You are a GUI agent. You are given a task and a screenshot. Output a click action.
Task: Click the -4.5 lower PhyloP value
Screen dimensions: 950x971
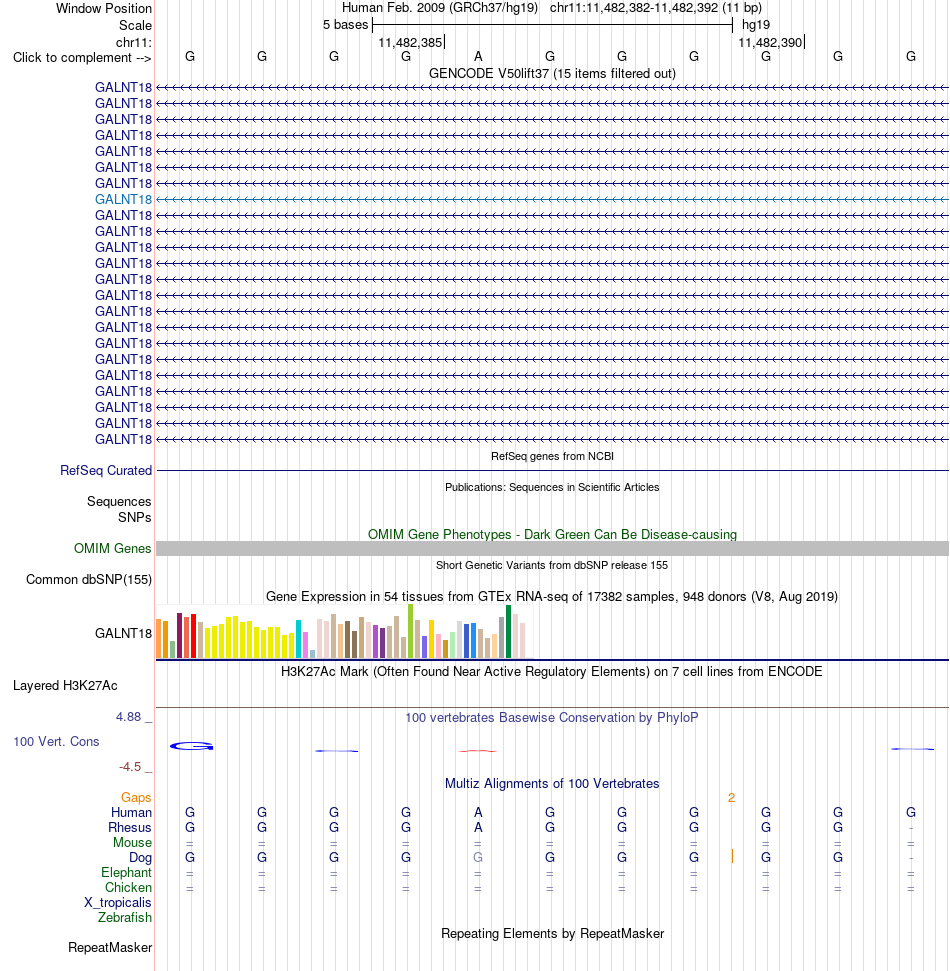point(130,767)
